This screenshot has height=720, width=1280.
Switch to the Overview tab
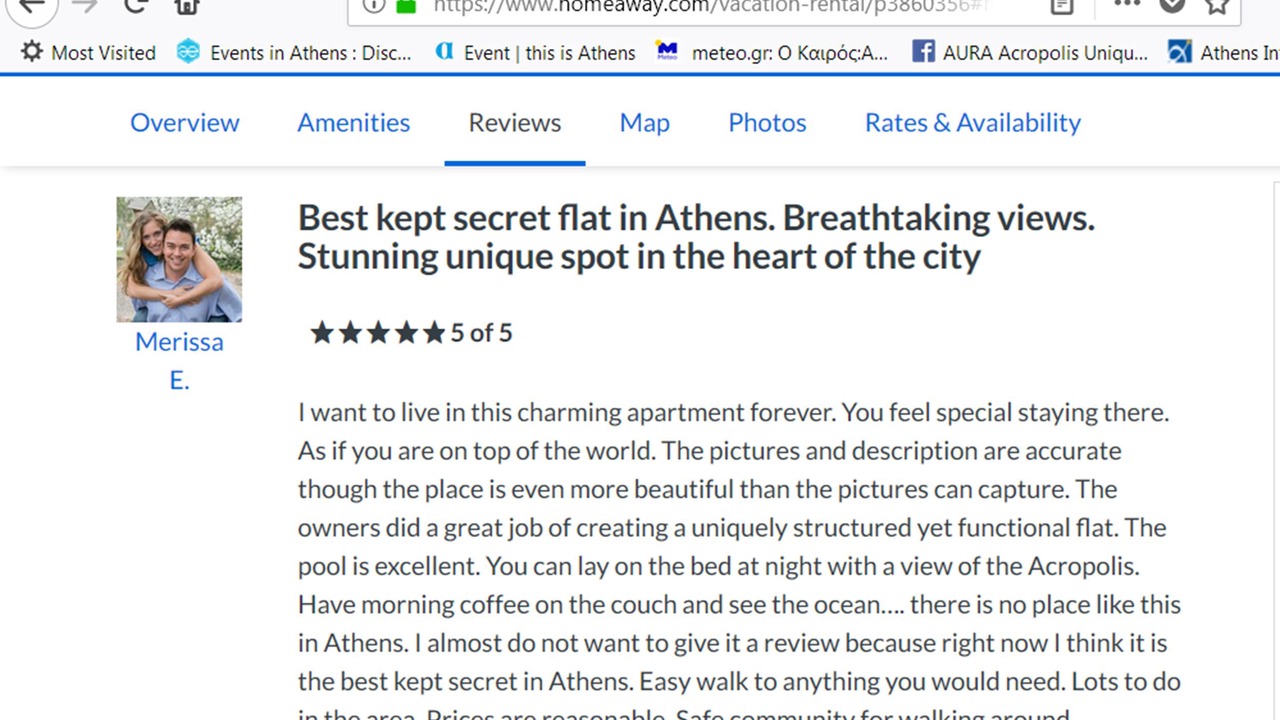[185, 122]
